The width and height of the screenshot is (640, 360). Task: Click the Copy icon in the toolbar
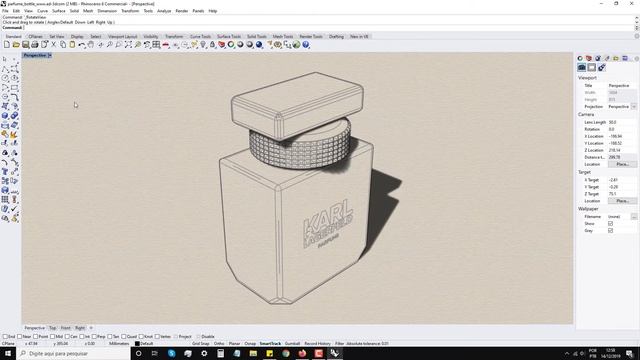[63, 45]
